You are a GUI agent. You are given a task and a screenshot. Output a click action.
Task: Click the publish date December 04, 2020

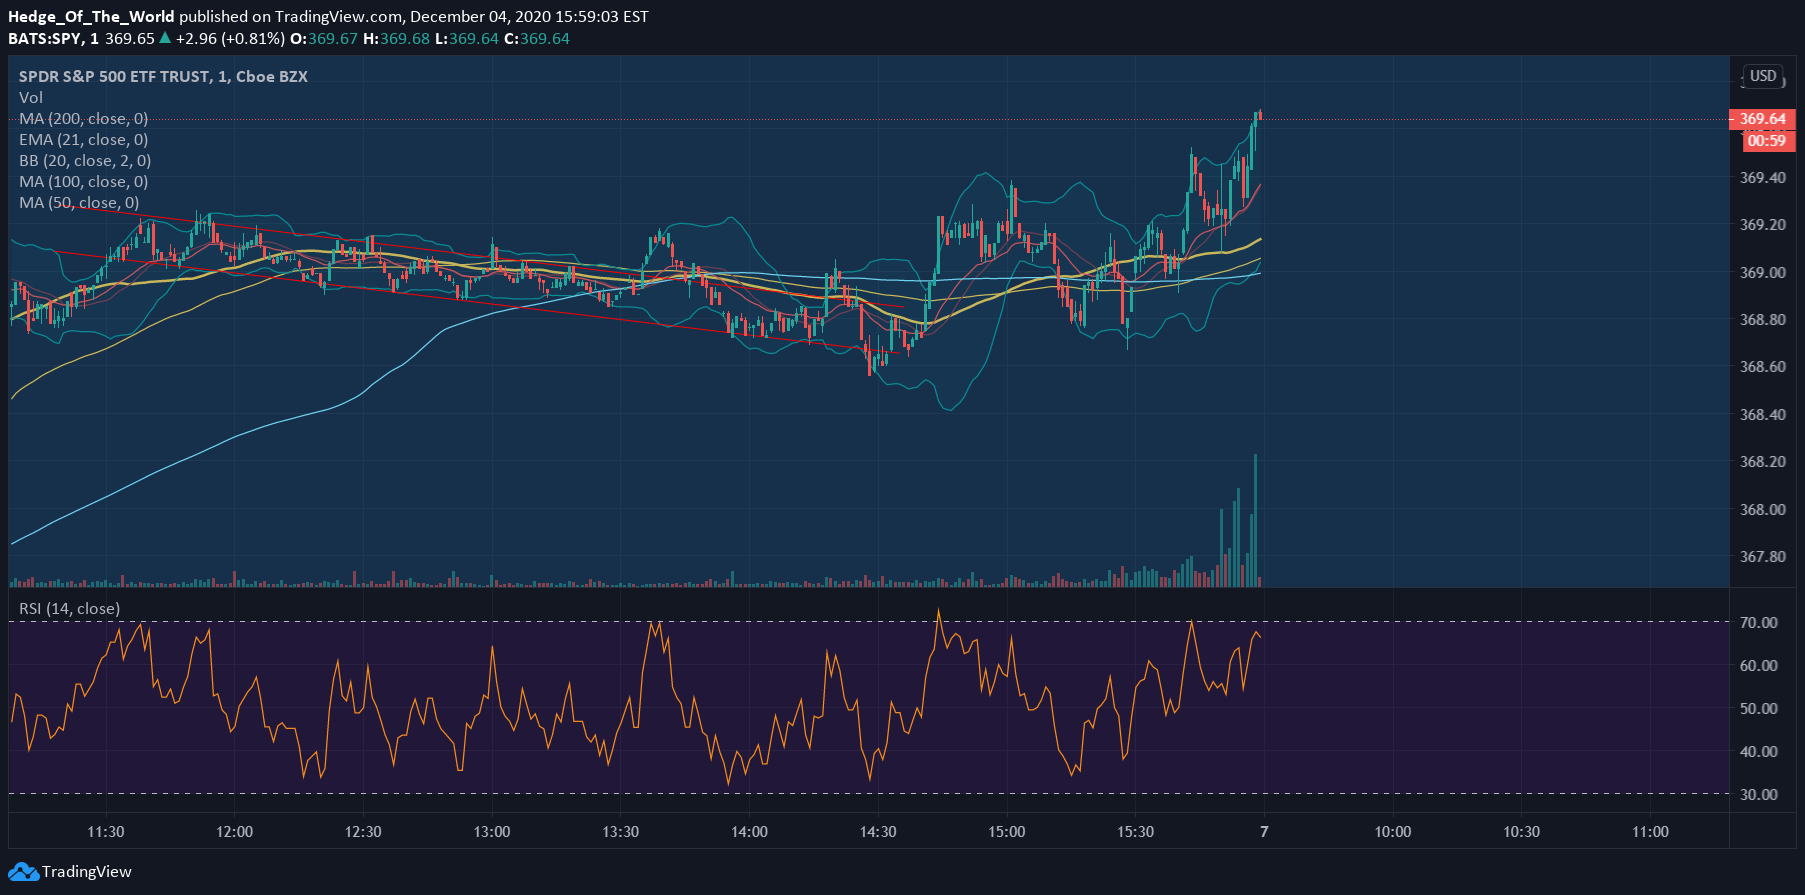478,16
